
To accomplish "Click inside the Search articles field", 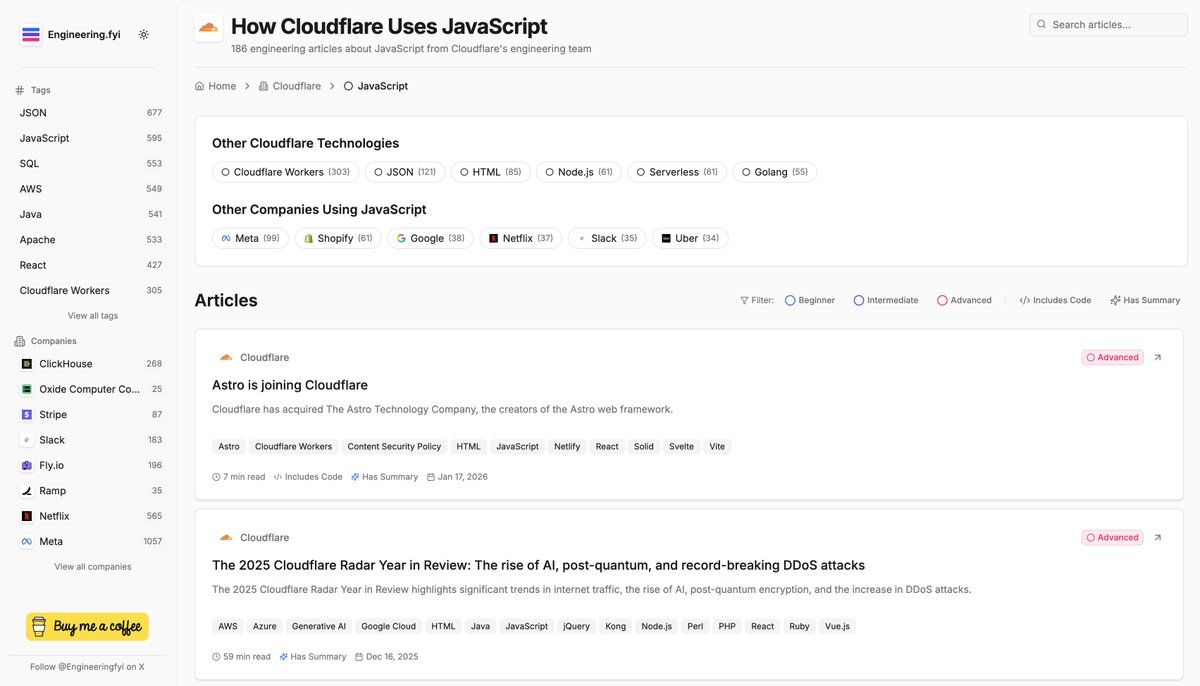I will pos(1108,24).
